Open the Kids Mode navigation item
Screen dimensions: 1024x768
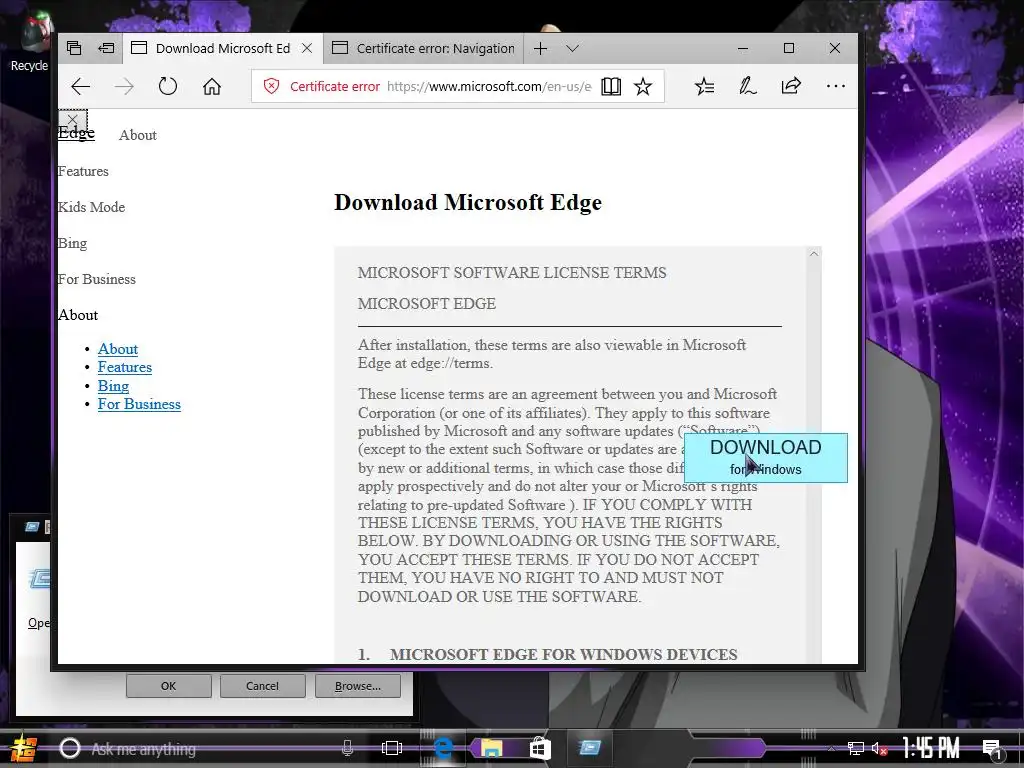[91, 207]
